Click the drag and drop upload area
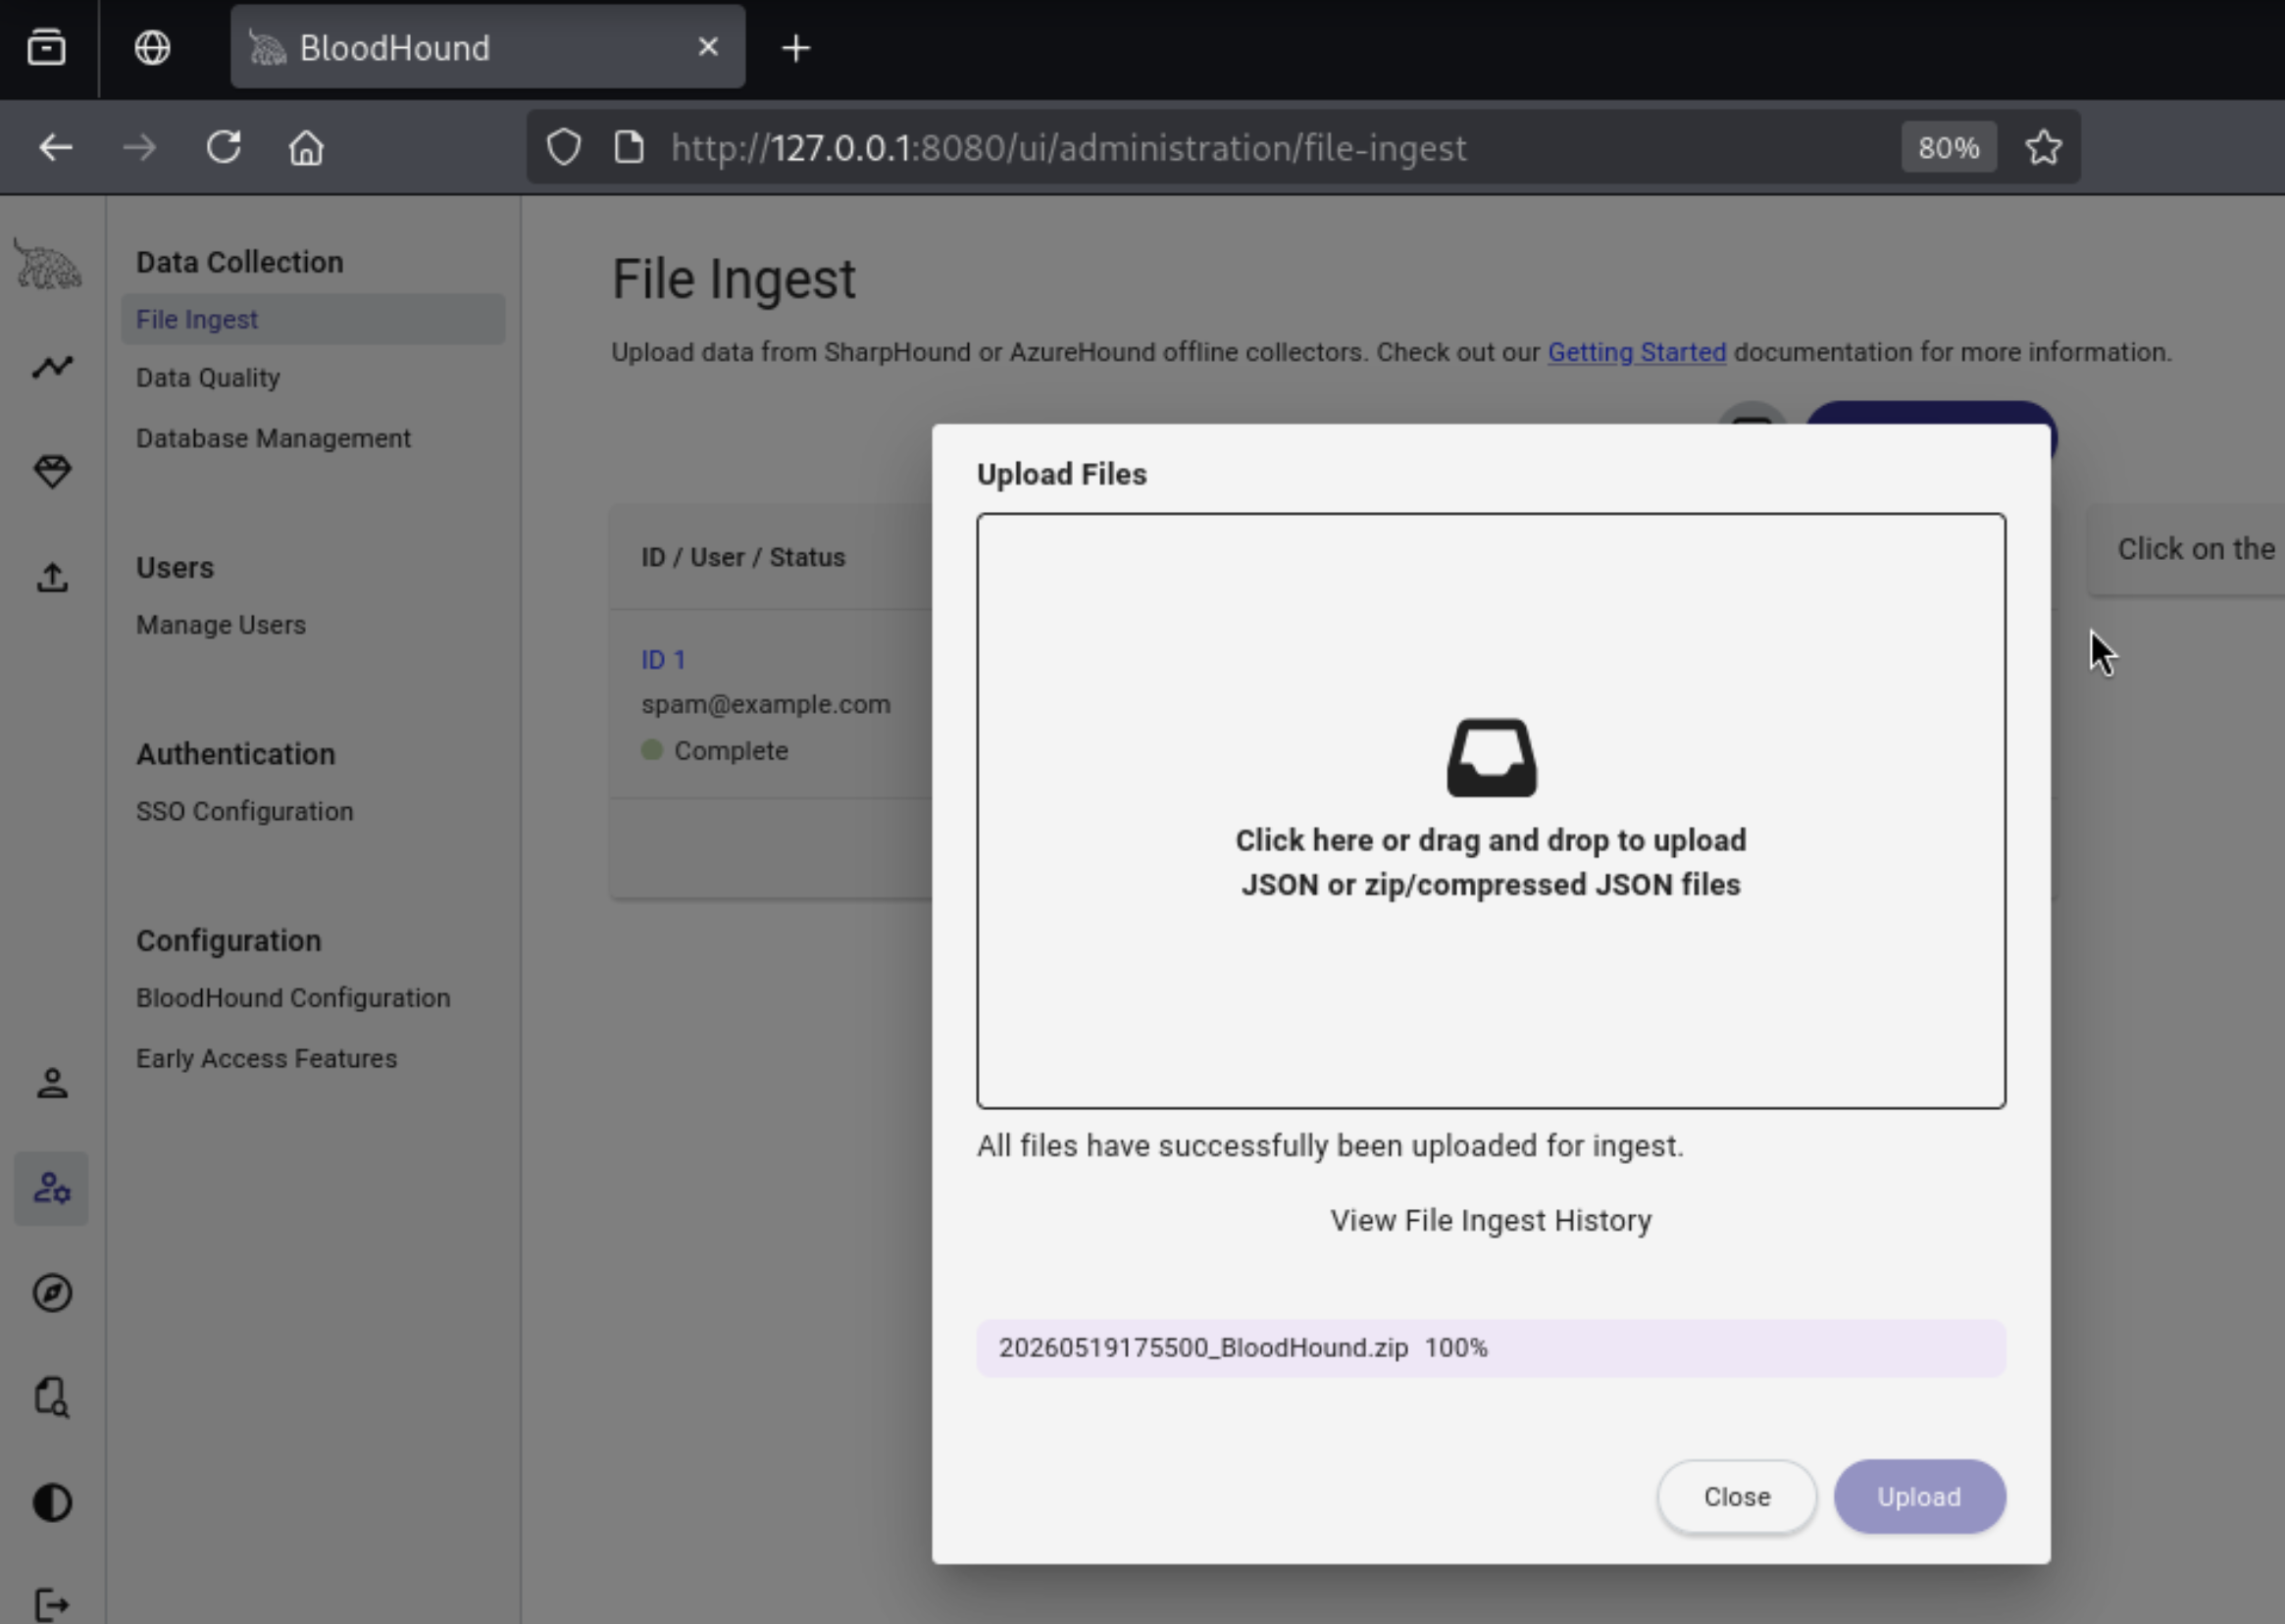Viewport: 2285px width, 1624px height. pyautogui.click(x=1491, y=811)
